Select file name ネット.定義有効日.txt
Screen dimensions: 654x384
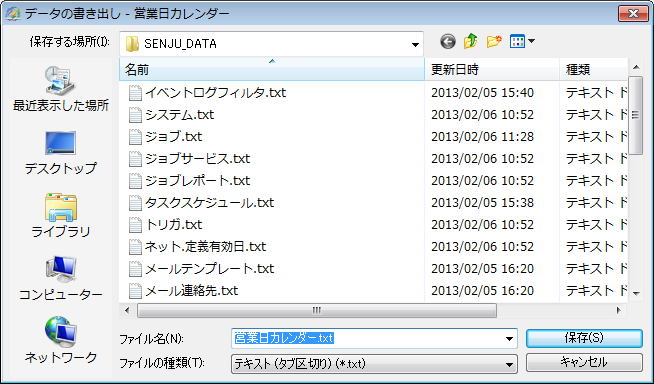[205, 247]
